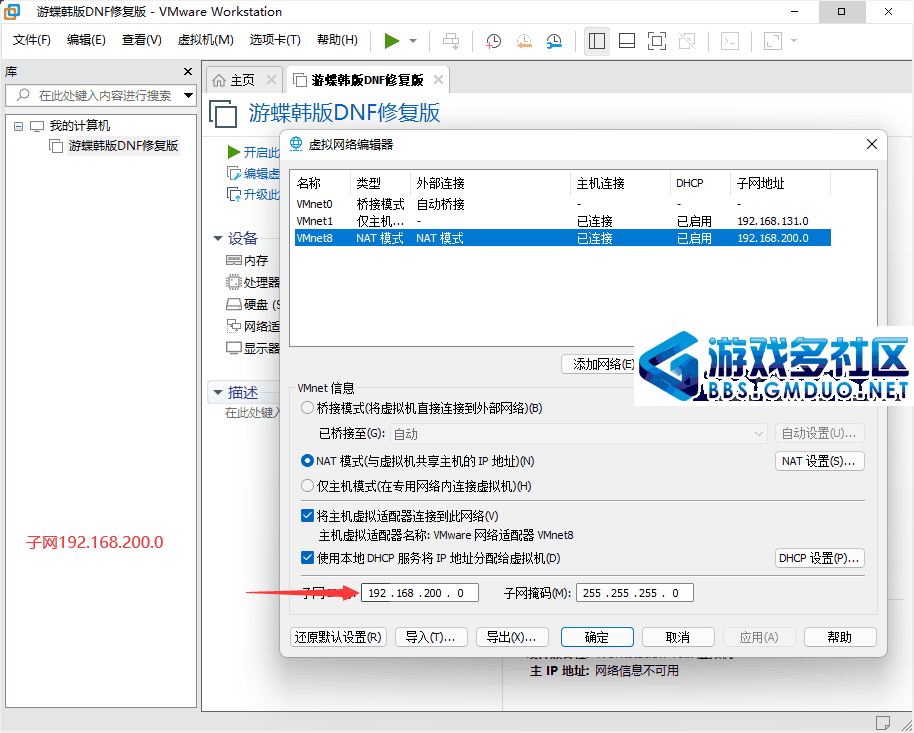
Task: Click the 硬盘 device icon
Action: (x=233, y=304)
